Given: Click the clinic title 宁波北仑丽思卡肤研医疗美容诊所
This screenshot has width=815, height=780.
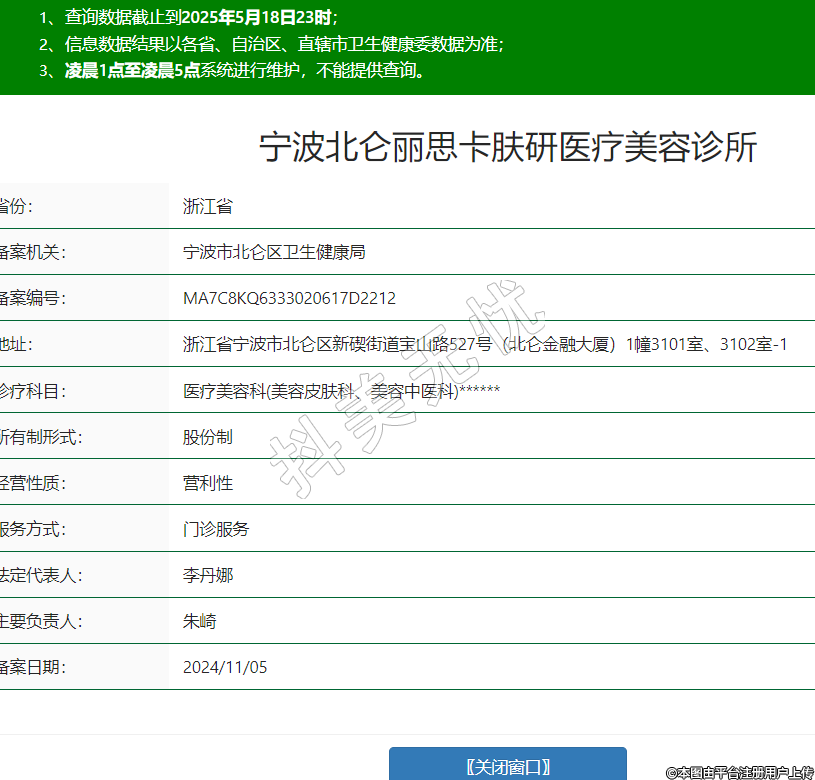Looking at the screenshot, I should (x=508, y=147).
